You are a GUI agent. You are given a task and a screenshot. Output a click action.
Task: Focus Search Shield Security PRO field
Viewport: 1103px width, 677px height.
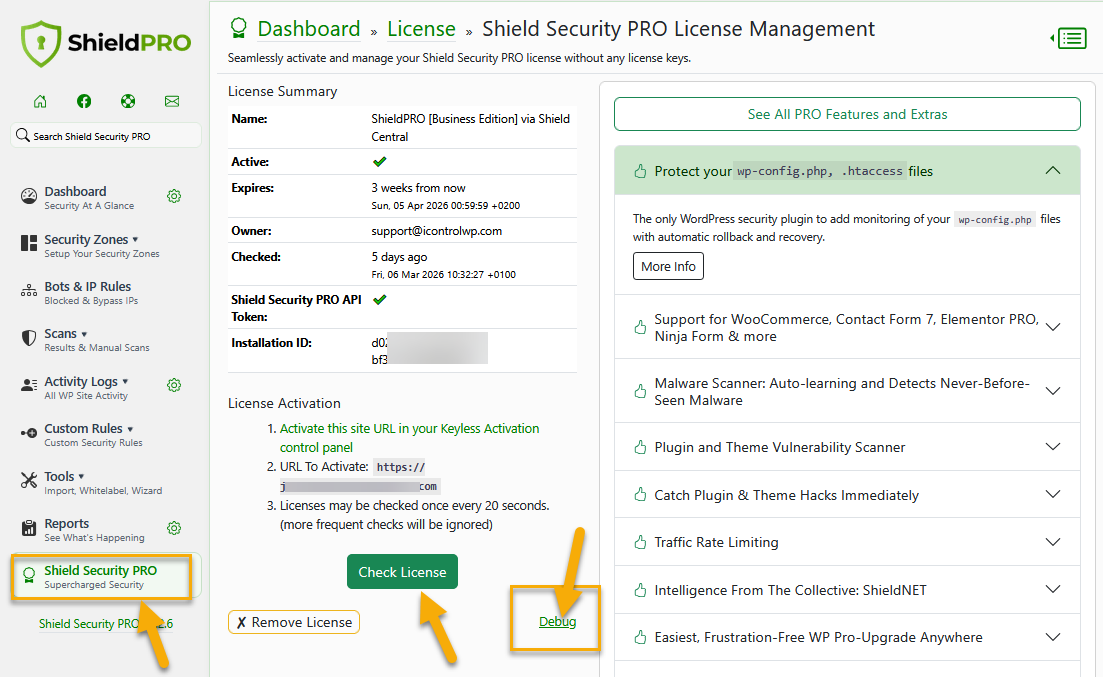pyautogui.click(x=106, y=136)
